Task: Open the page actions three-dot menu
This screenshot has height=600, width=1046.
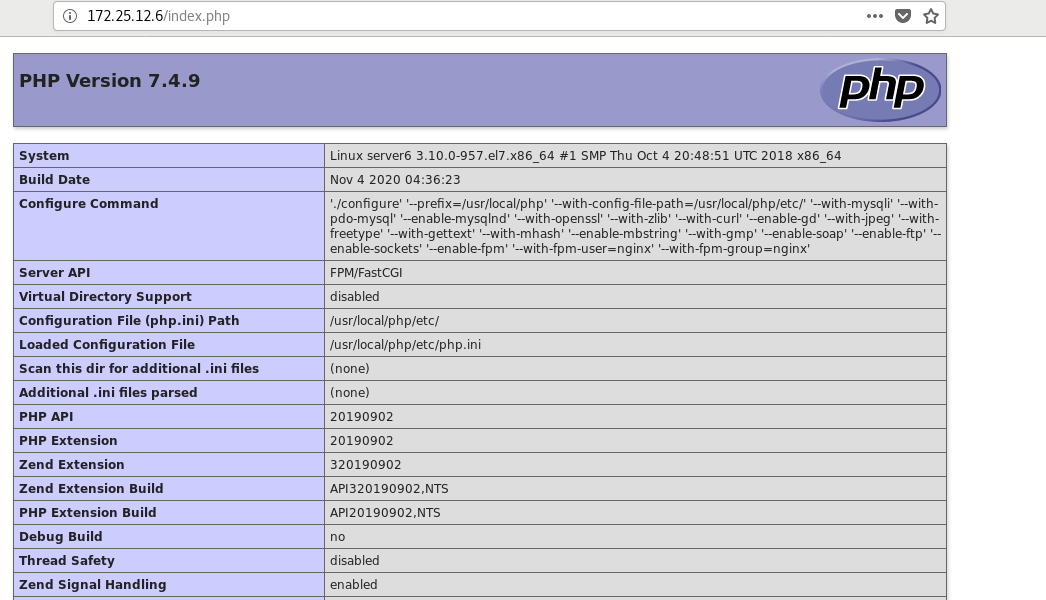Action: (x=875, y=16)
